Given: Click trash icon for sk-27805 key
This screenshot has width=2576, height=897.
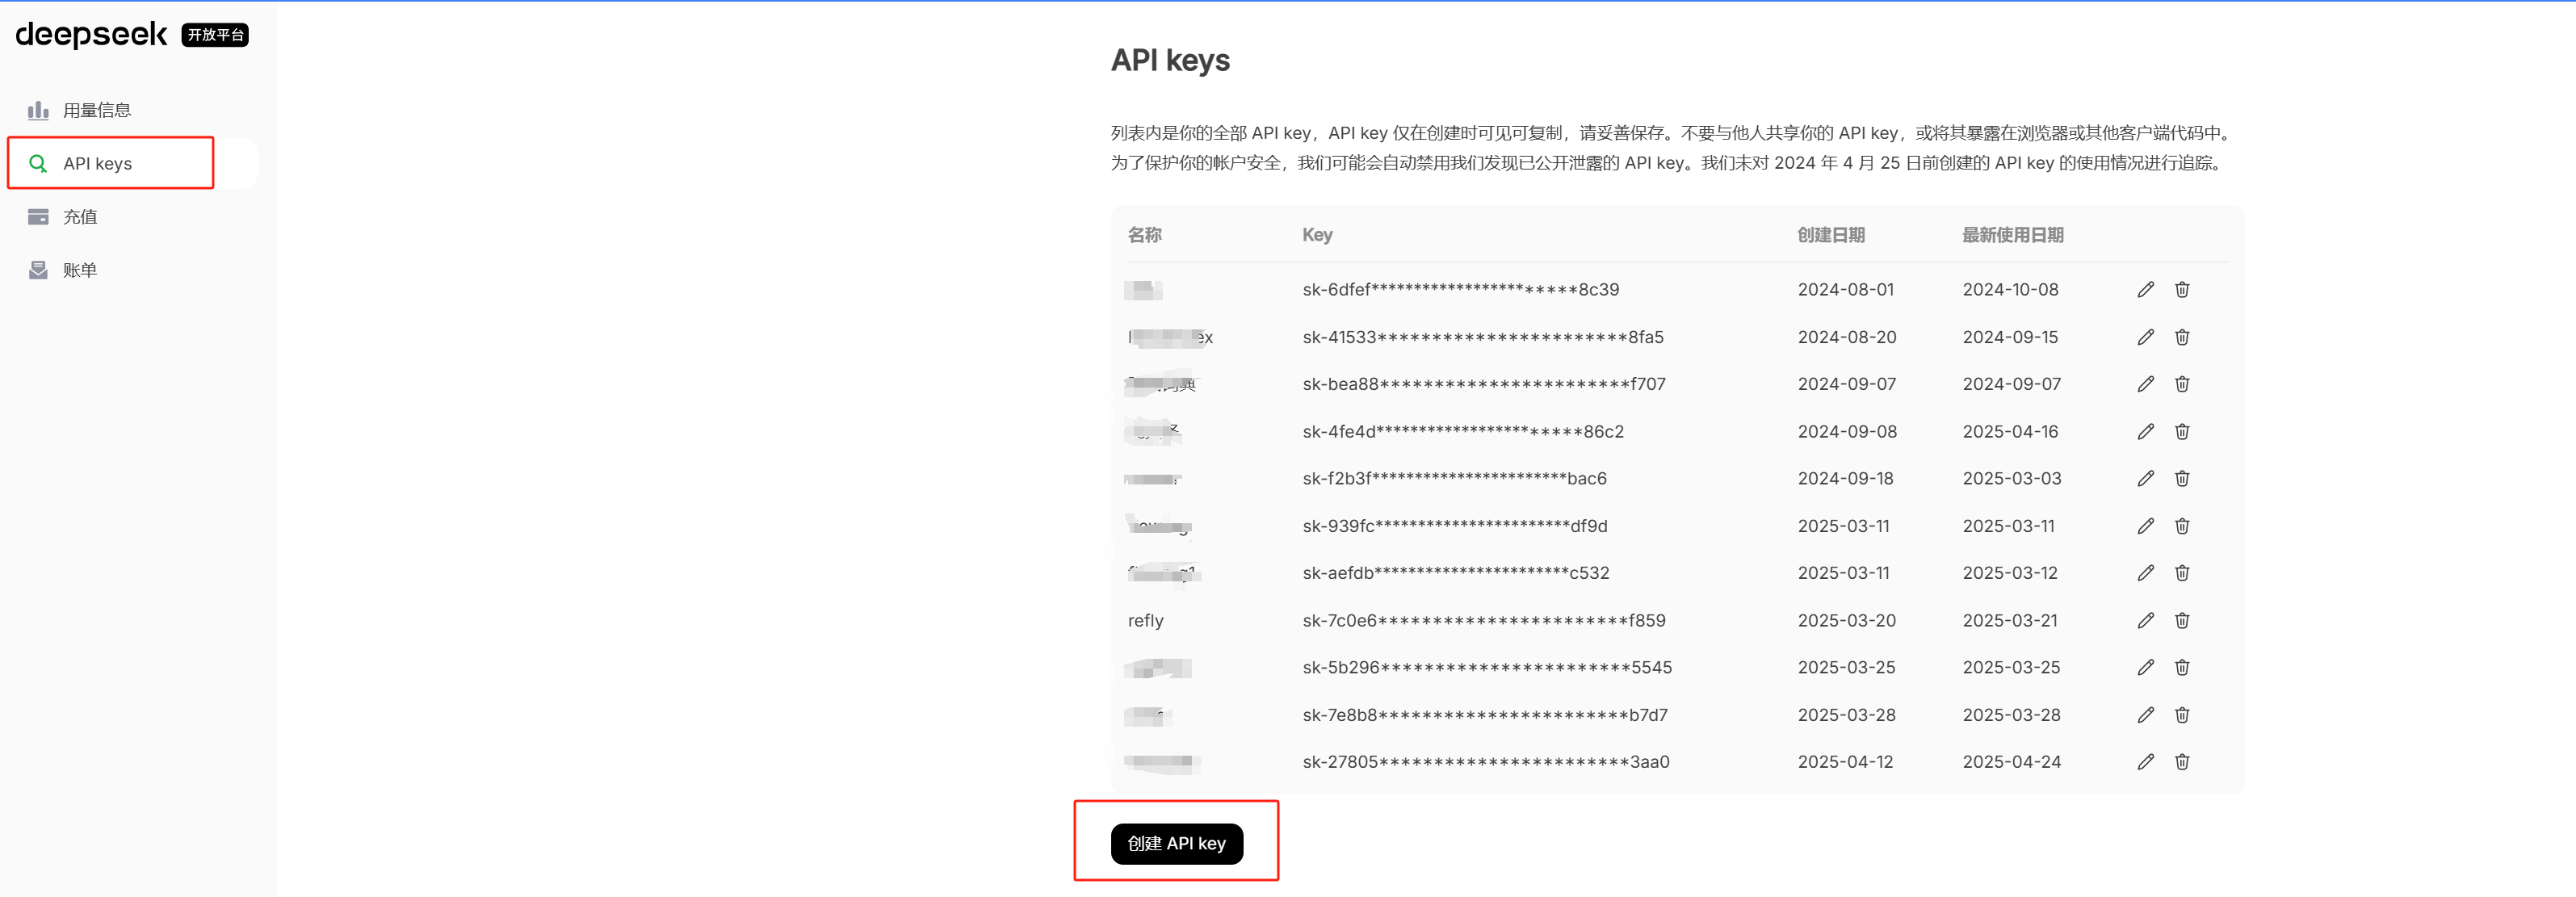Looking at the screenshot, I should pyautogui.click(x=2182, y=762).
